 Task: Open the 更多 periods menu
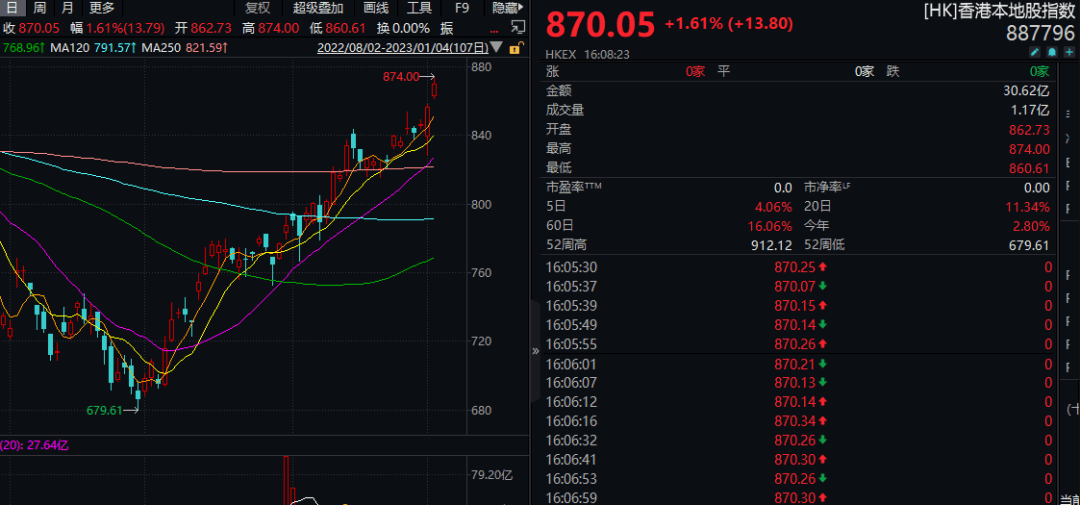click(102, 8)
